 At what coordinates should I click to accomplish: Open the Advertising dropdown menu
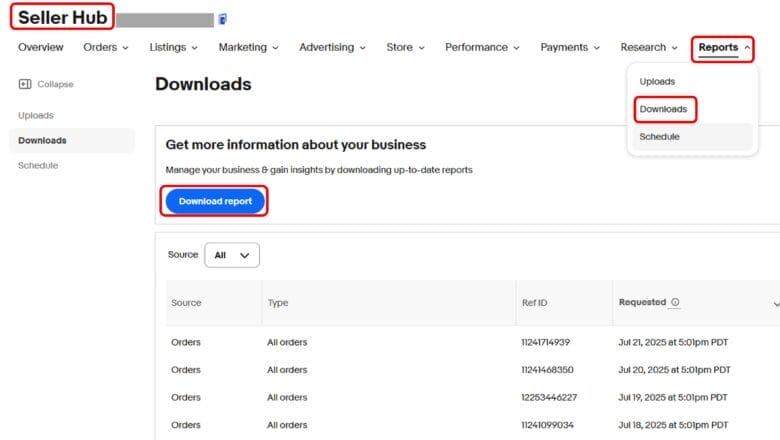click(x=332, y=47)
